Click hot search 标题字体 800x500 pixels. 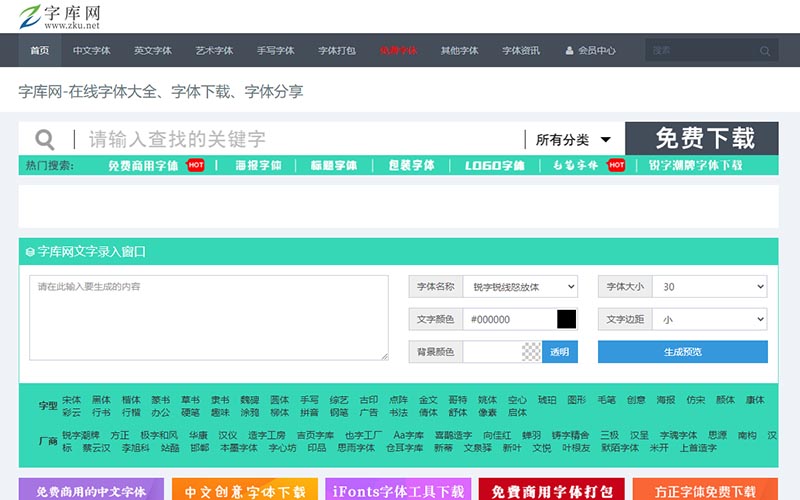334,165
